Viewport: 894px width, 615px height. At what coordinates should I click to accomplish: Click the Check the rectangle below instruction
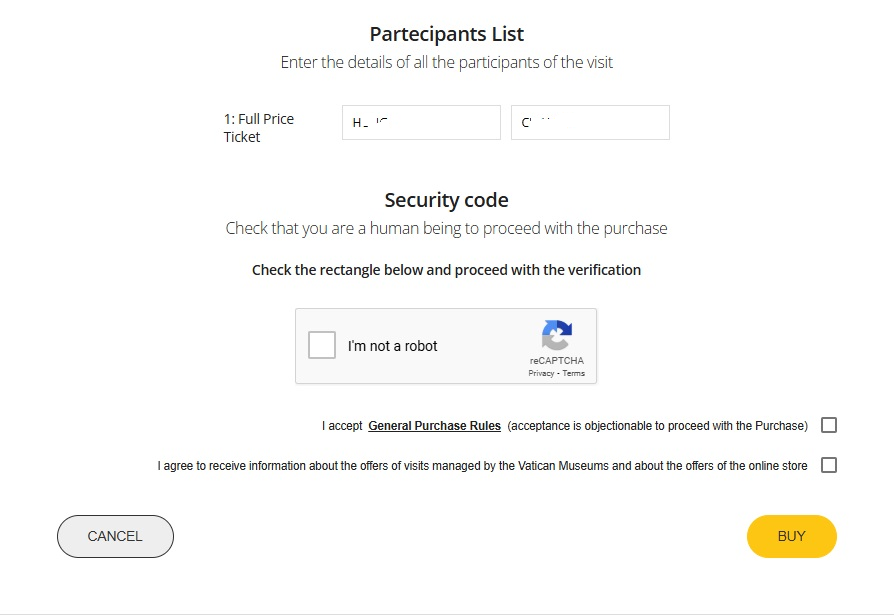[x=446, y=270]
